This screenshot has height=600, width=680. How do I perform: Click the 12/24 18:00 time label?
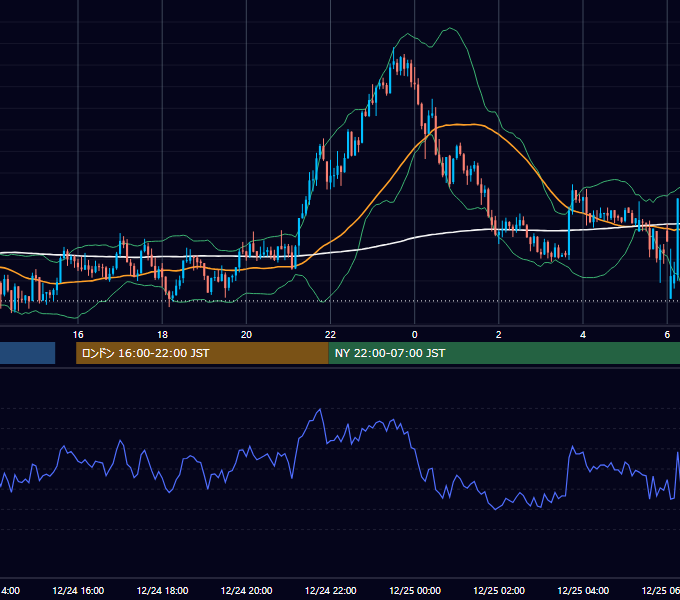point(162,590)
